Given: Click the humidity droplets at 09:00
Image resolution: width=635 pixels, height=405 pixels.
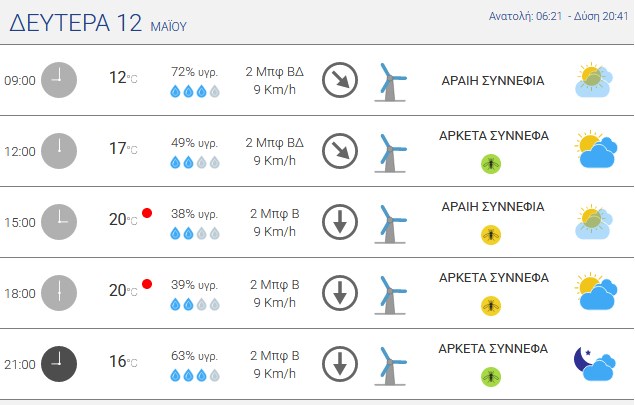Looking at the screenshot, I should (195, 92).
